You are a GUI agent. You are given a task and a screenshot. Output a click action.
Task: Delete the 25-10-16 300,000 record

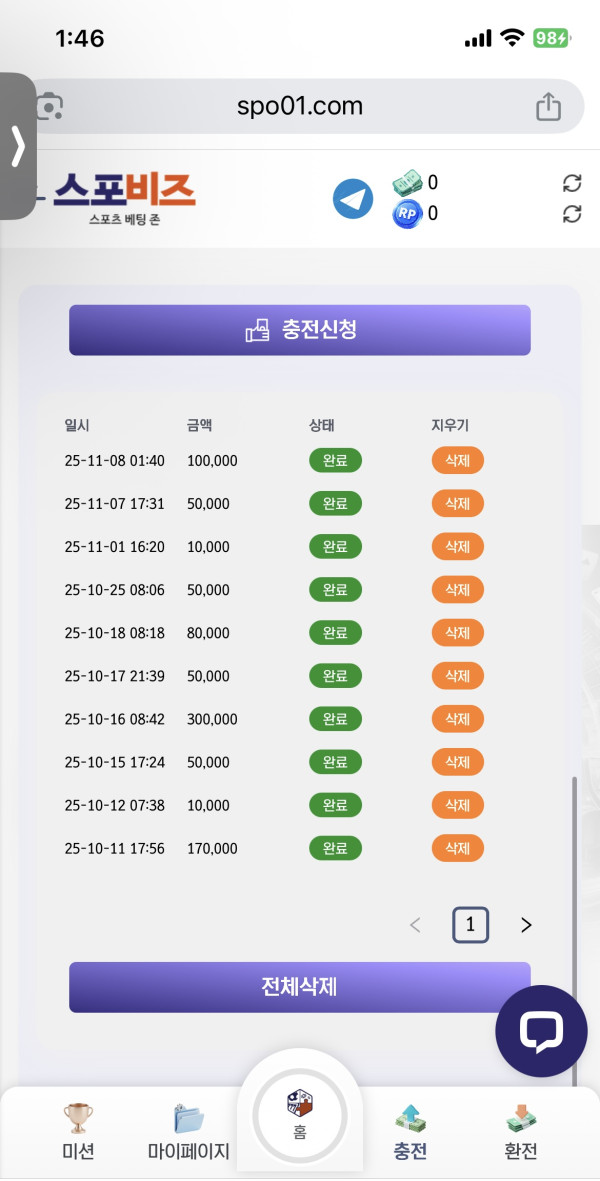(457, 719)
